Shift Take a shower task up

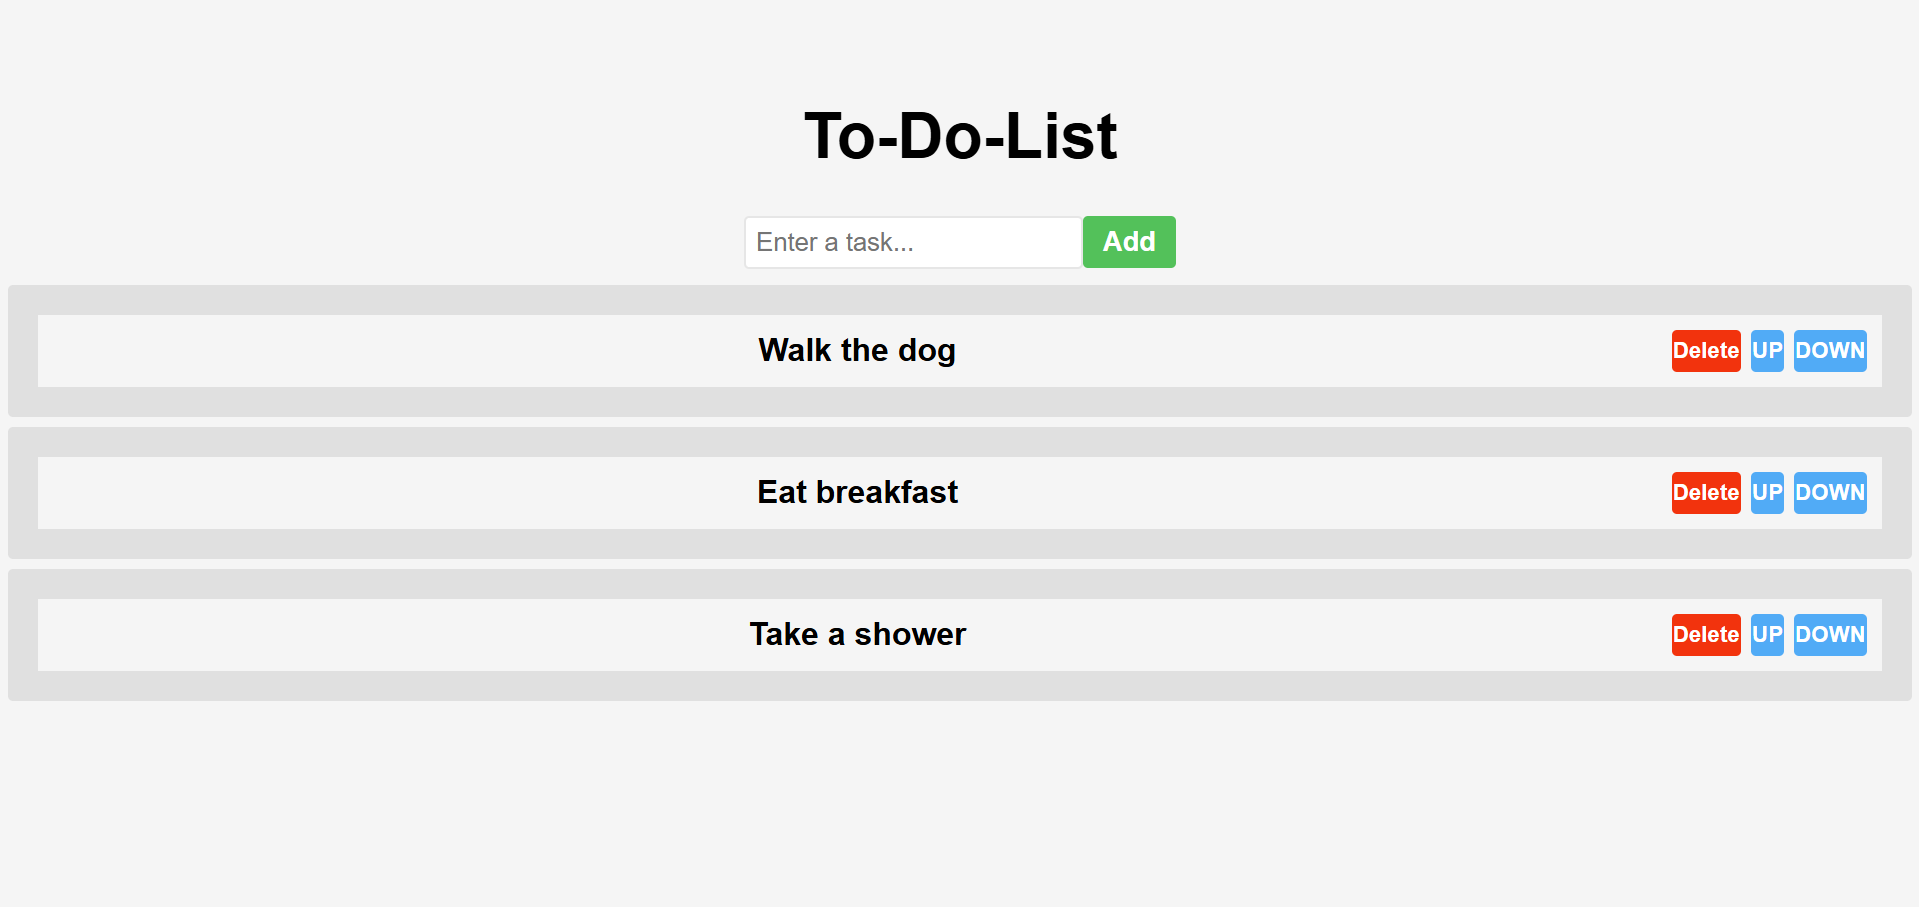(1767, 635)
